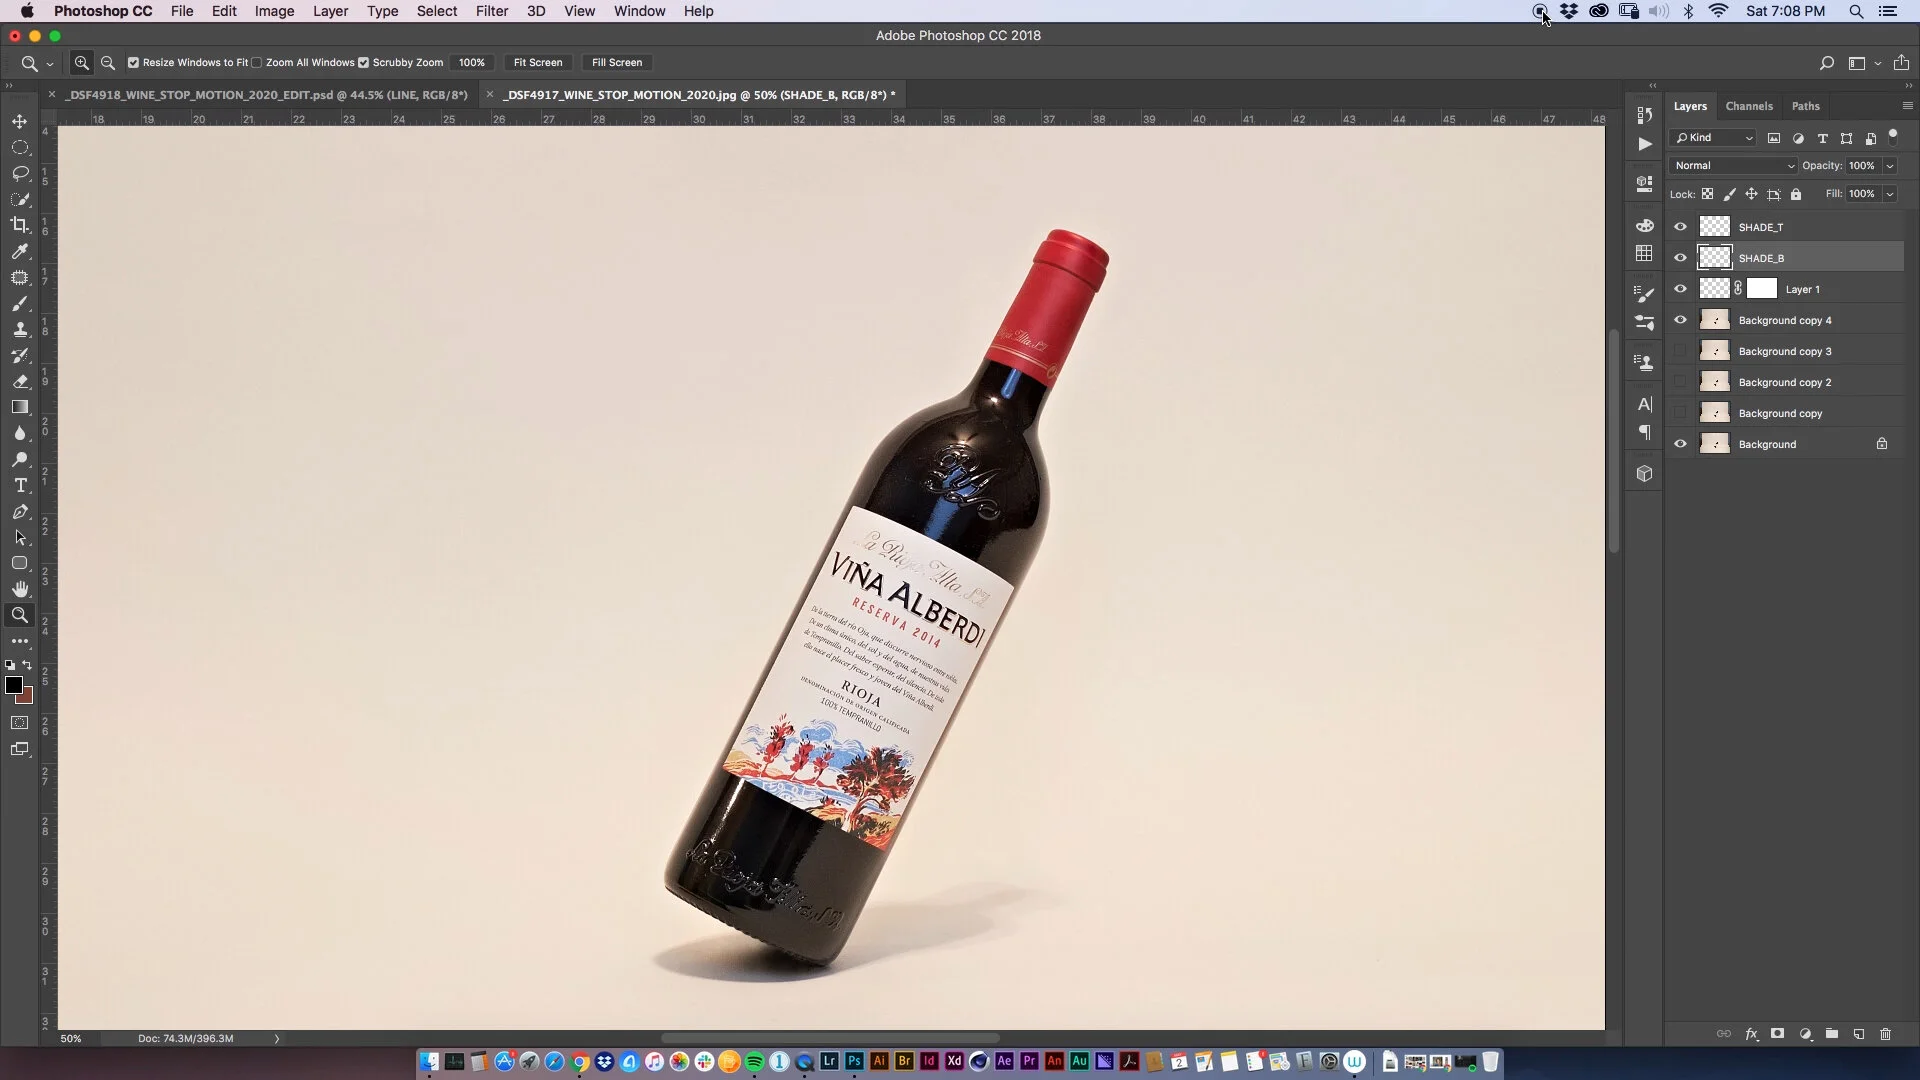The image size is (1920, 1080).
Task: Enable Zoom All Windows checkbox
Action: click(x=257, y=62)
